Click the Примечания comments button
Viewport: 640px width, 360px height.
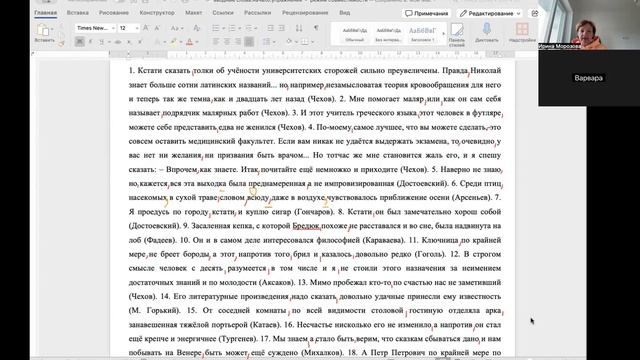427,13
